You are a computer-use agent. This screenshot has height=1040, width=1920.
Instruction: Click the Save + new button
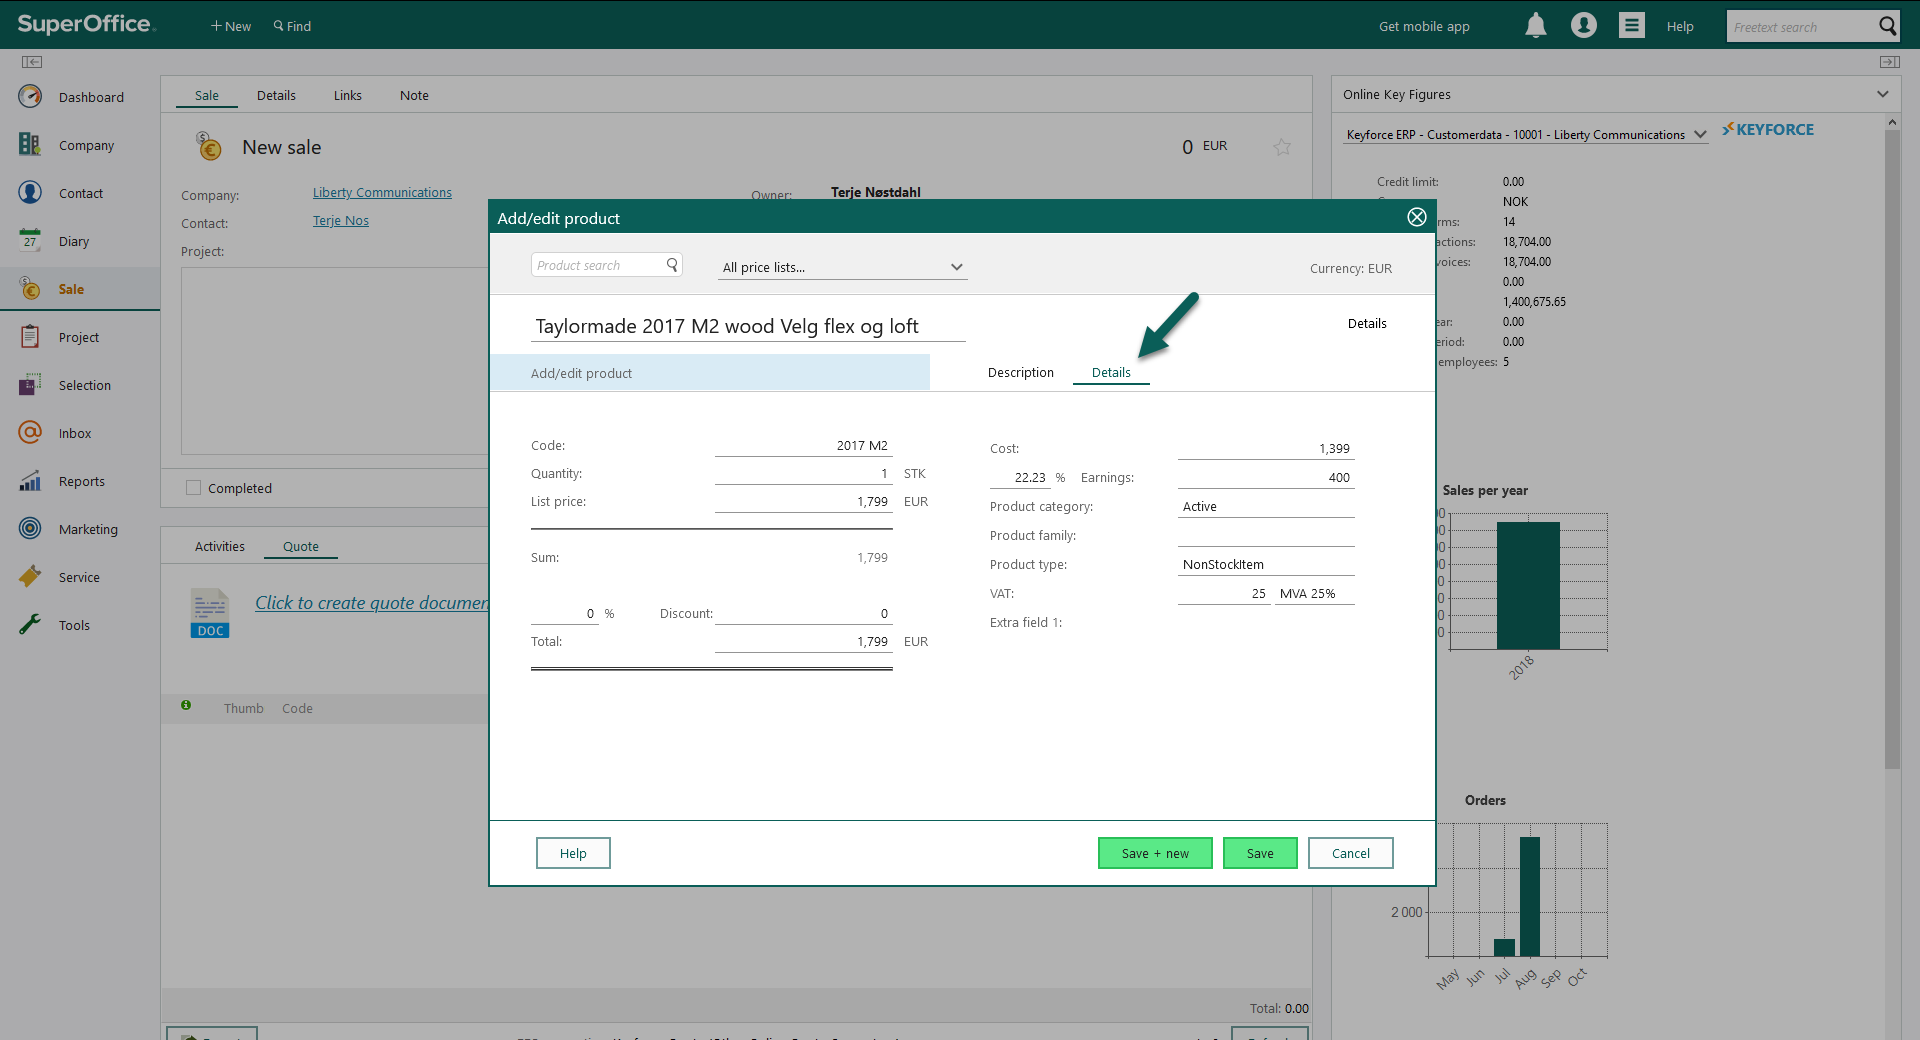coord(1155,853)
